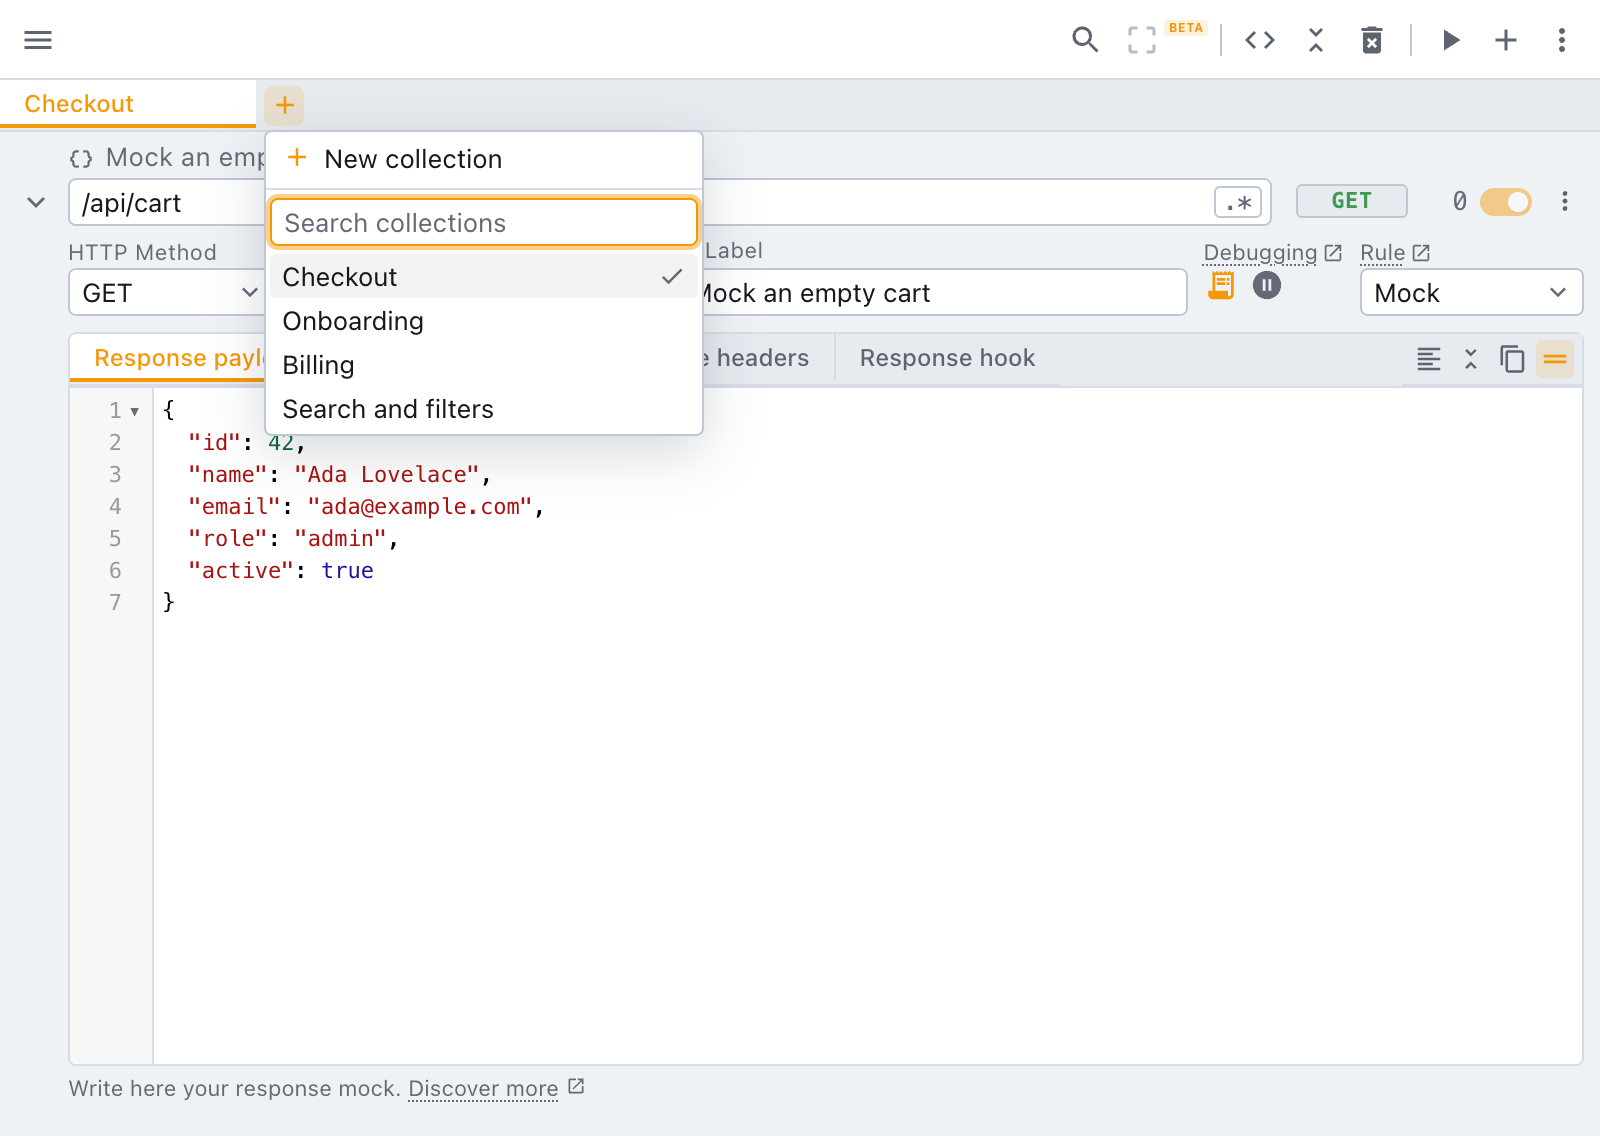Open the rule's three-dot options menu
This screenshot has width=1600, height=1136.
pos(1565,202)
